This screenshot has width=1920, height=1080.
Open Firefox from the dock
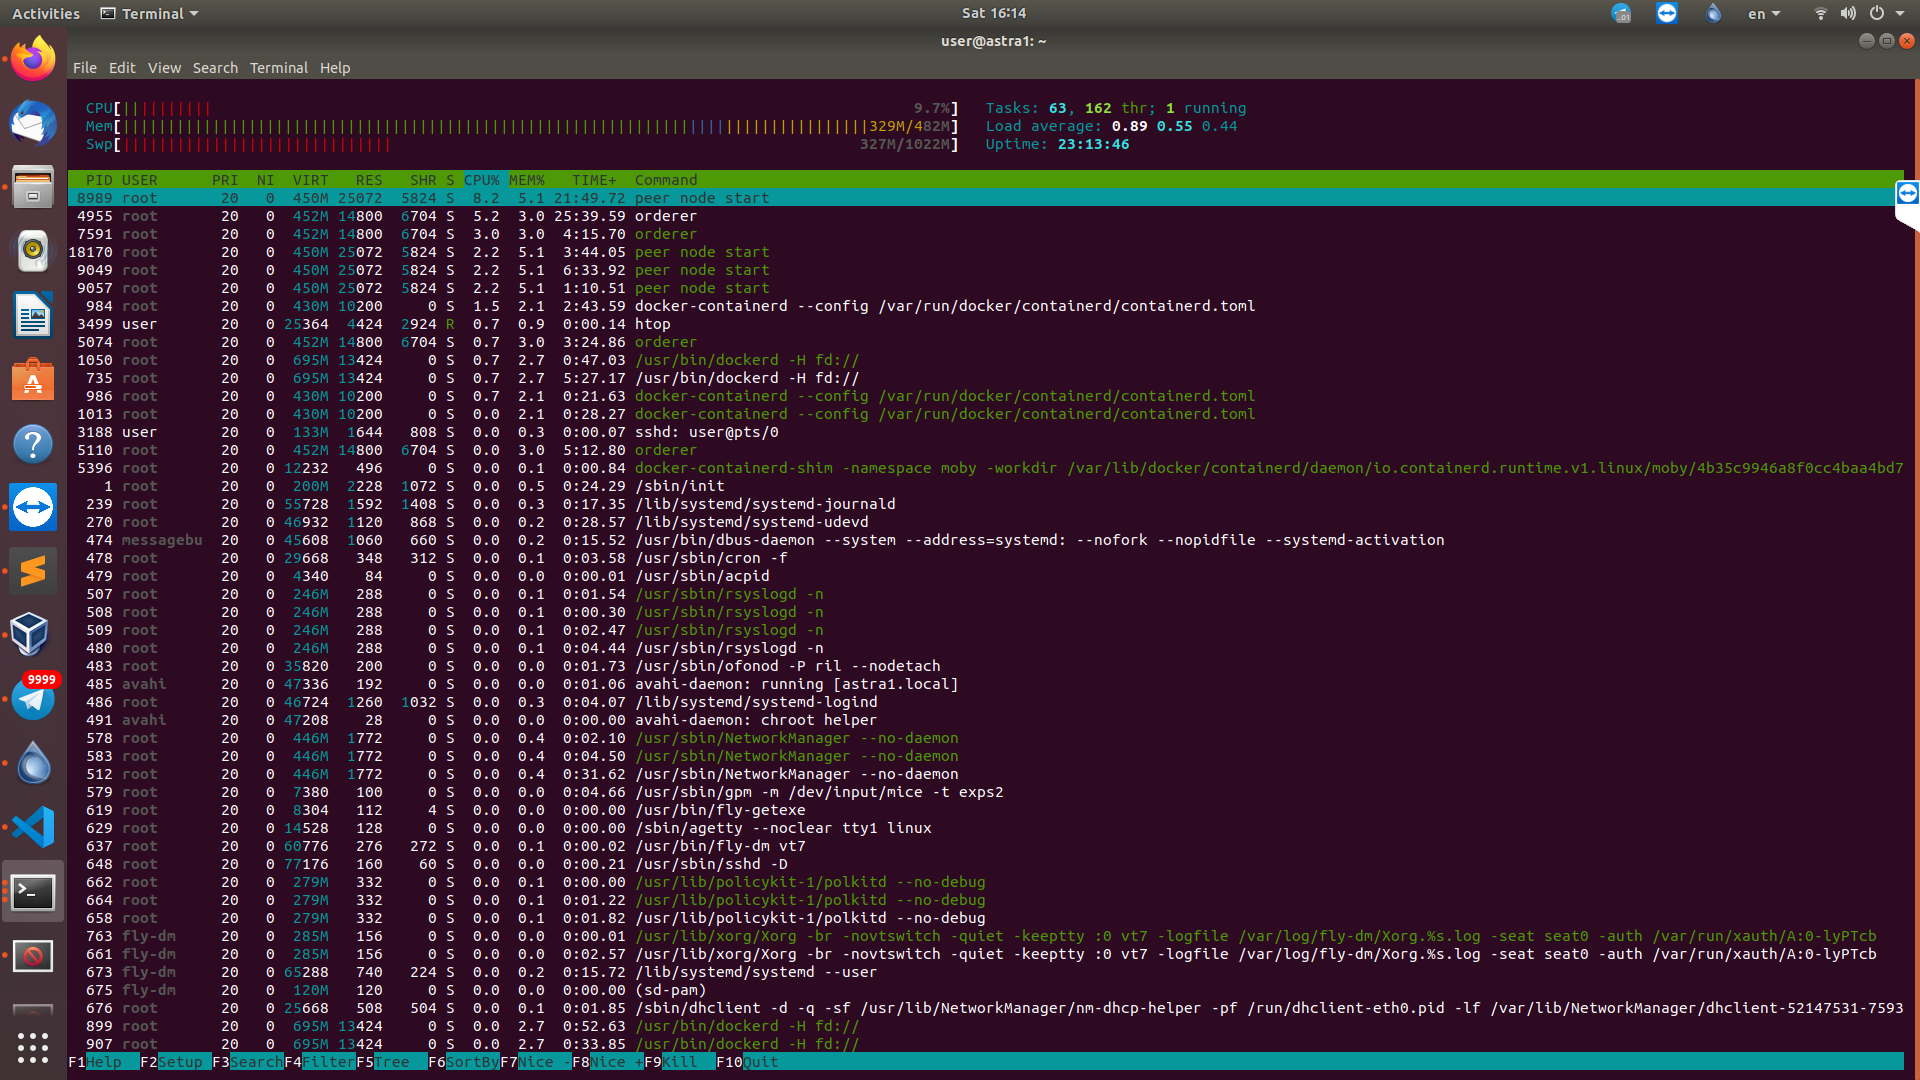point(33,60)
